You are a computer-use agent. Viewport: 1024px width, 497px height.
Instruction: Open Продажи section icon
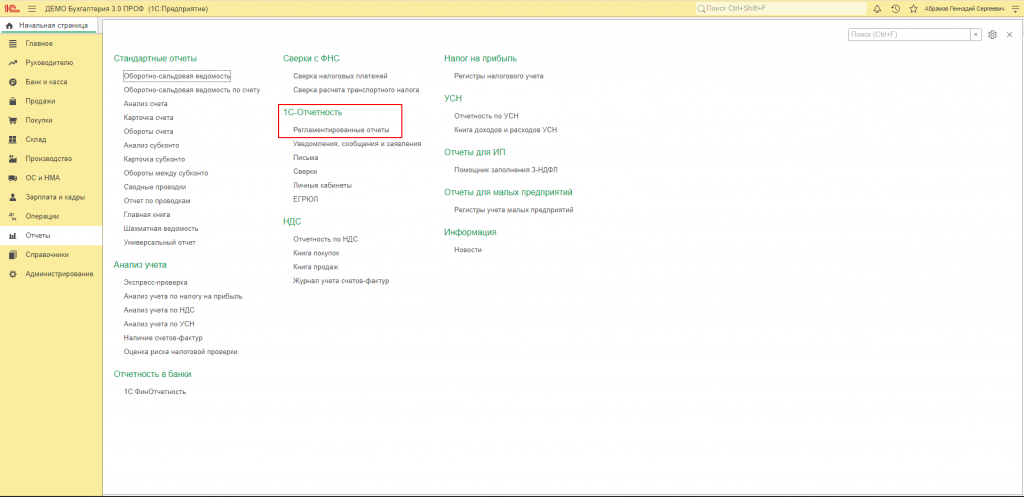click(12, 101)
